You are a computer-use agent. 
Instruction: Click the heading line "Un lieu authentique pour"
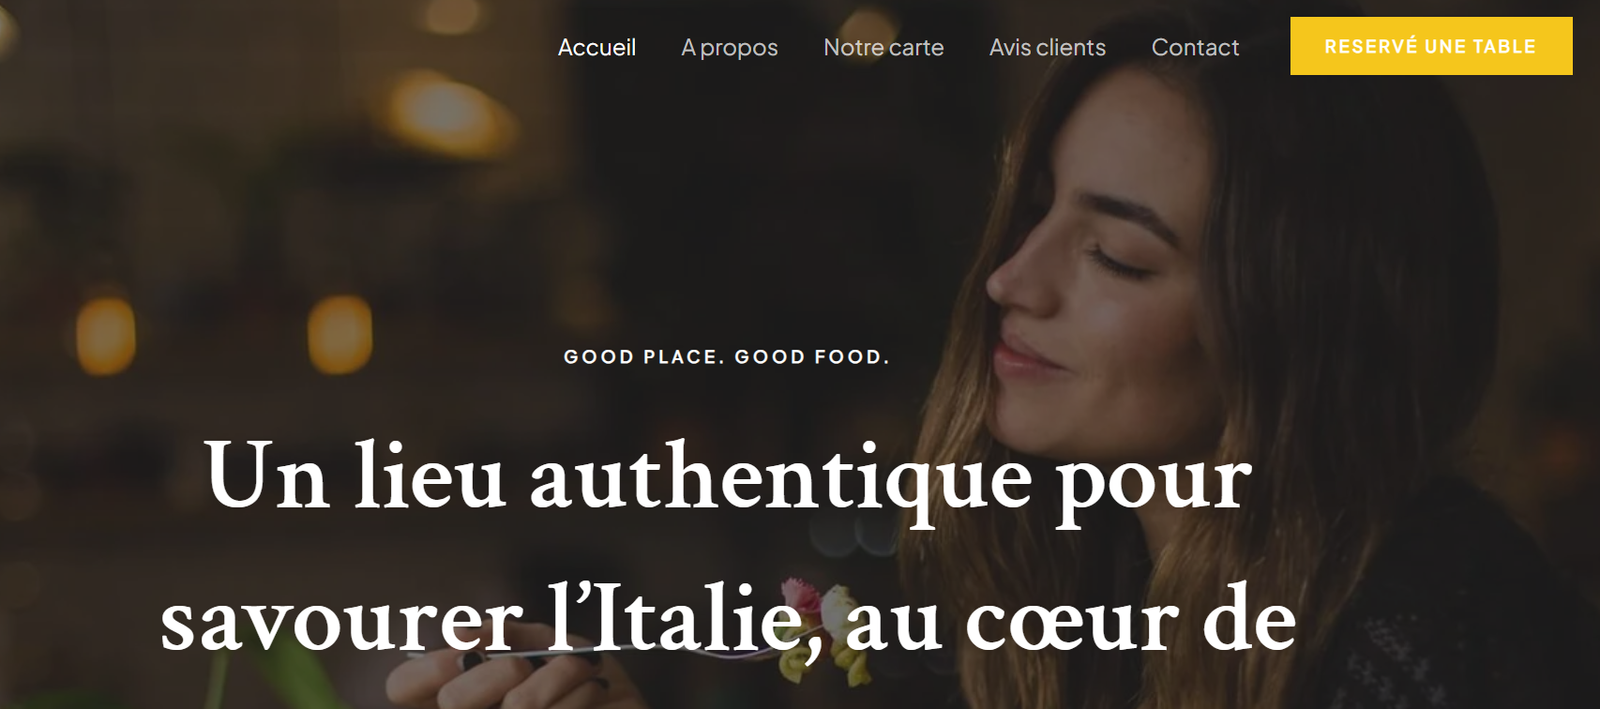point(728,480)
